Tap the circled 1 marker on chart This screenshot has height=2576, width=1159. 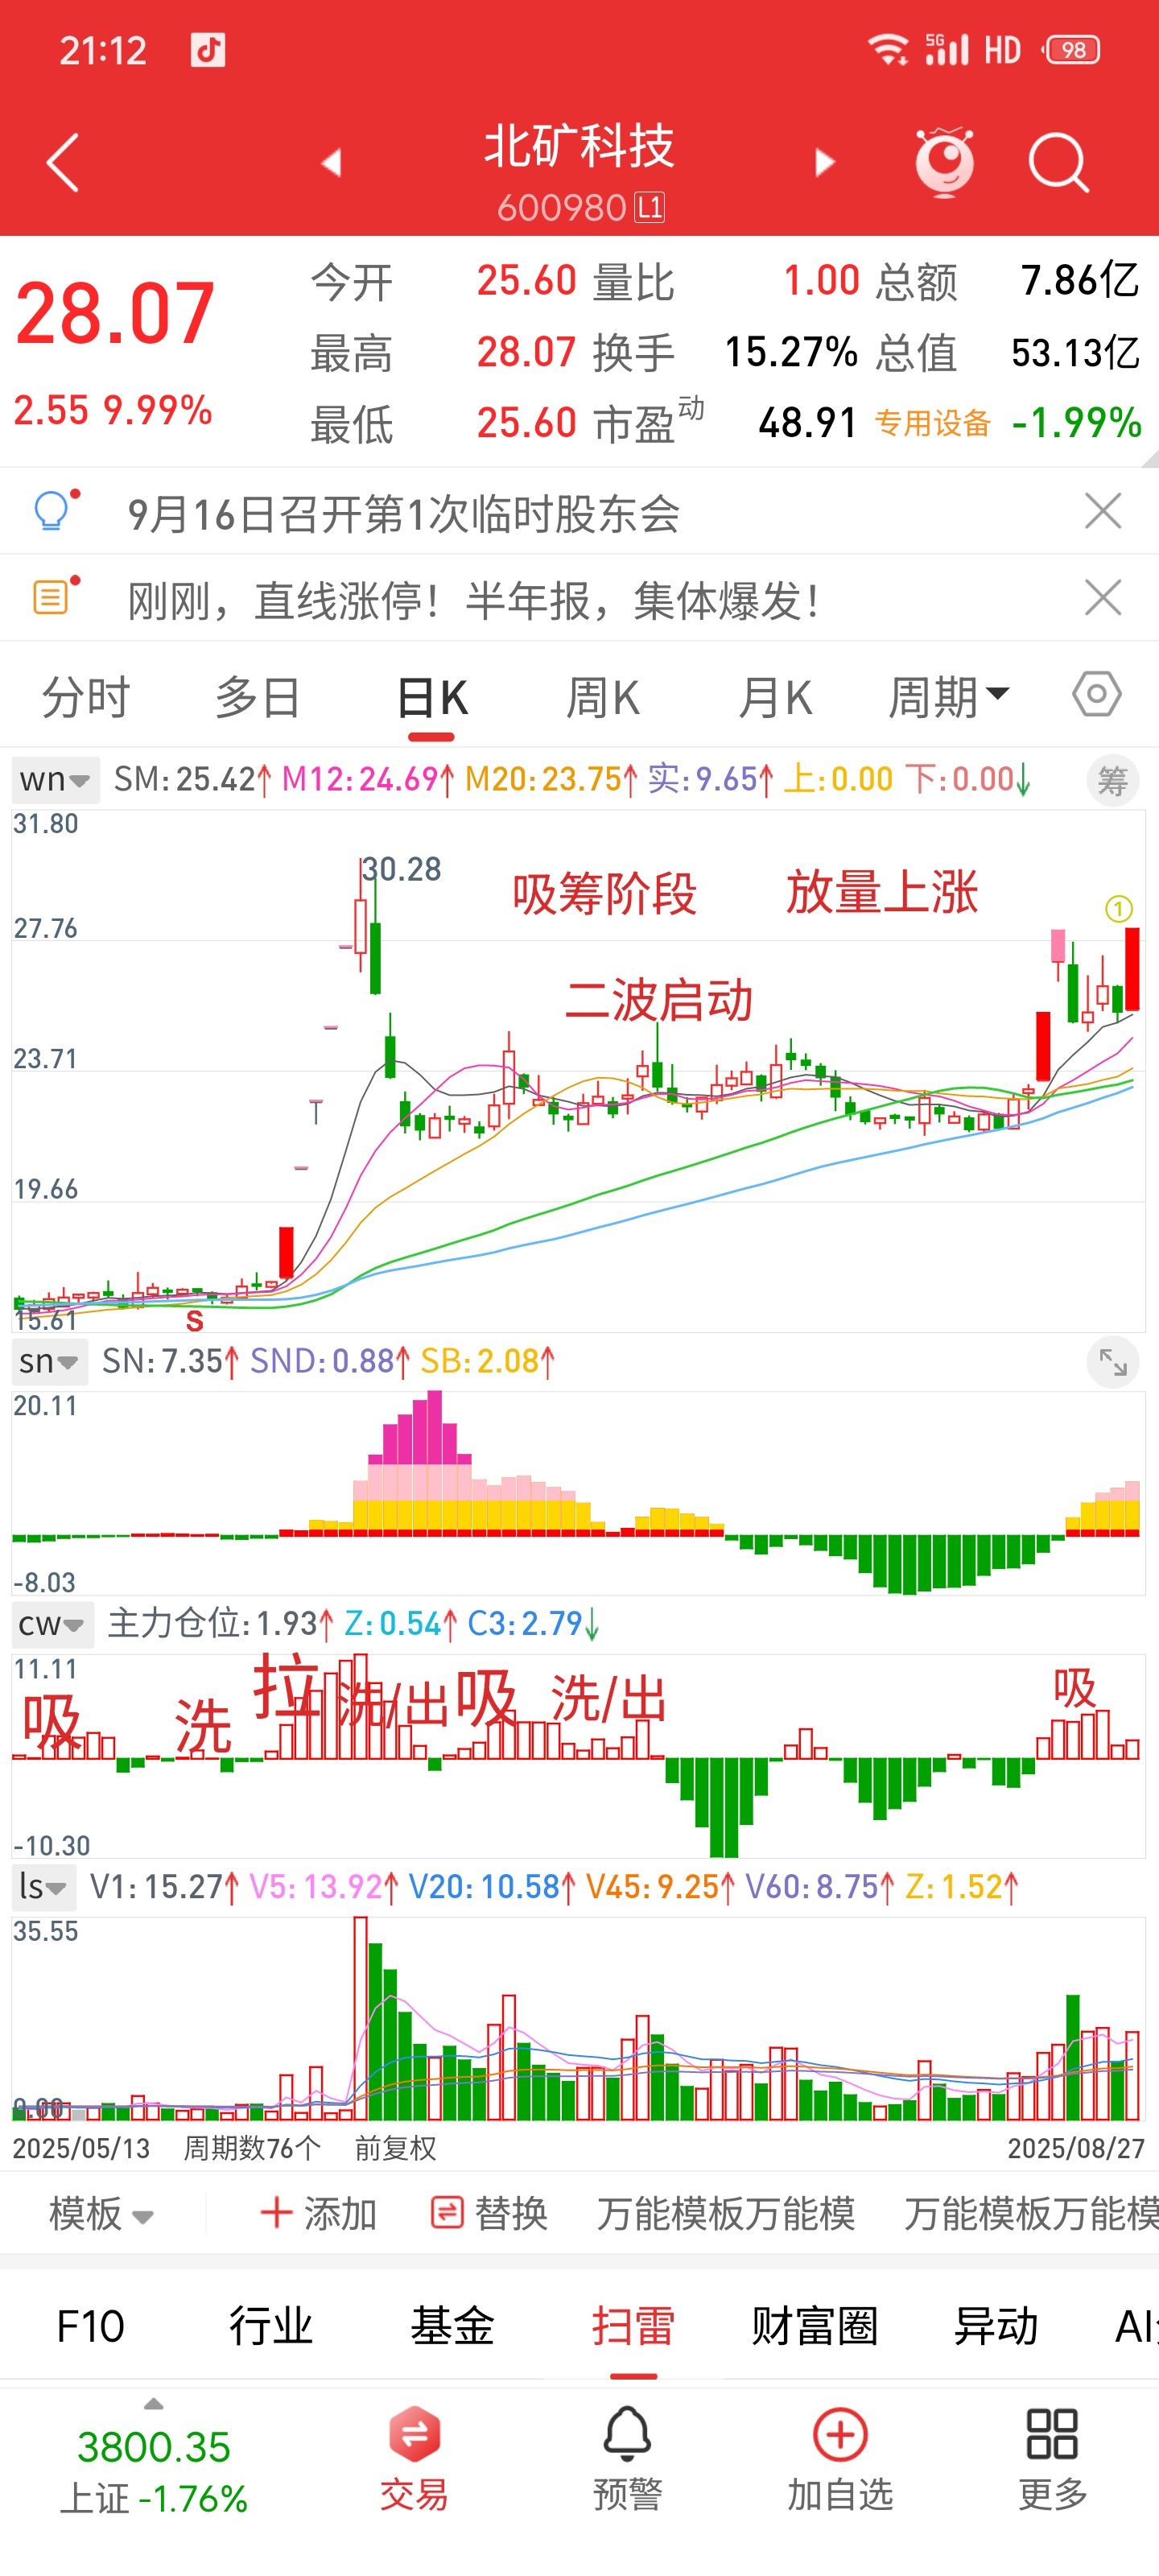pos(1118,908)
